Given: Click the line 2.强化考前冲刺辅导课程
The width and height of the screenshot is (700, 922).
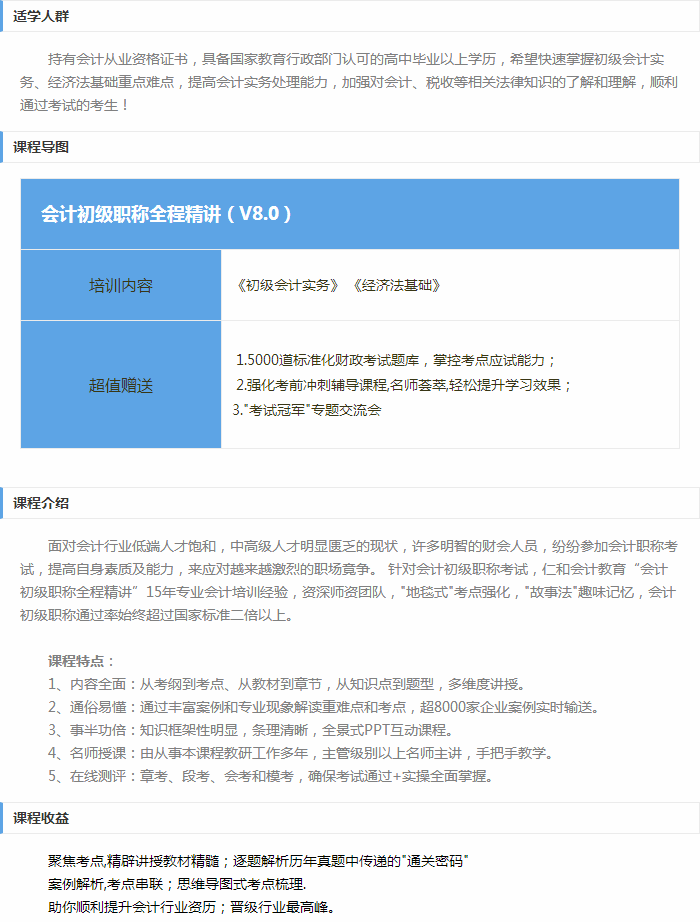Looking at the screenshot, I should [x=403, y=385].
